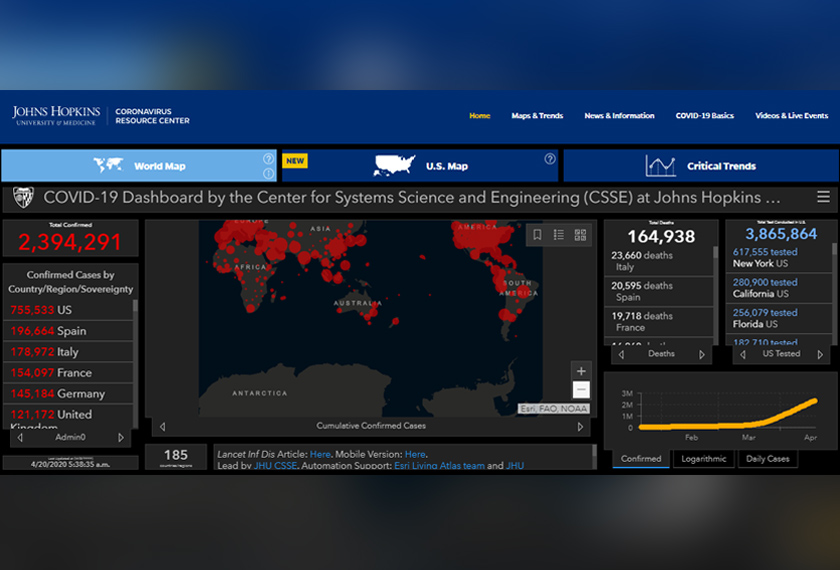Click left arrow next to US Tested
The width and height of the screenshot is (840, 570).
click(742, 354)
